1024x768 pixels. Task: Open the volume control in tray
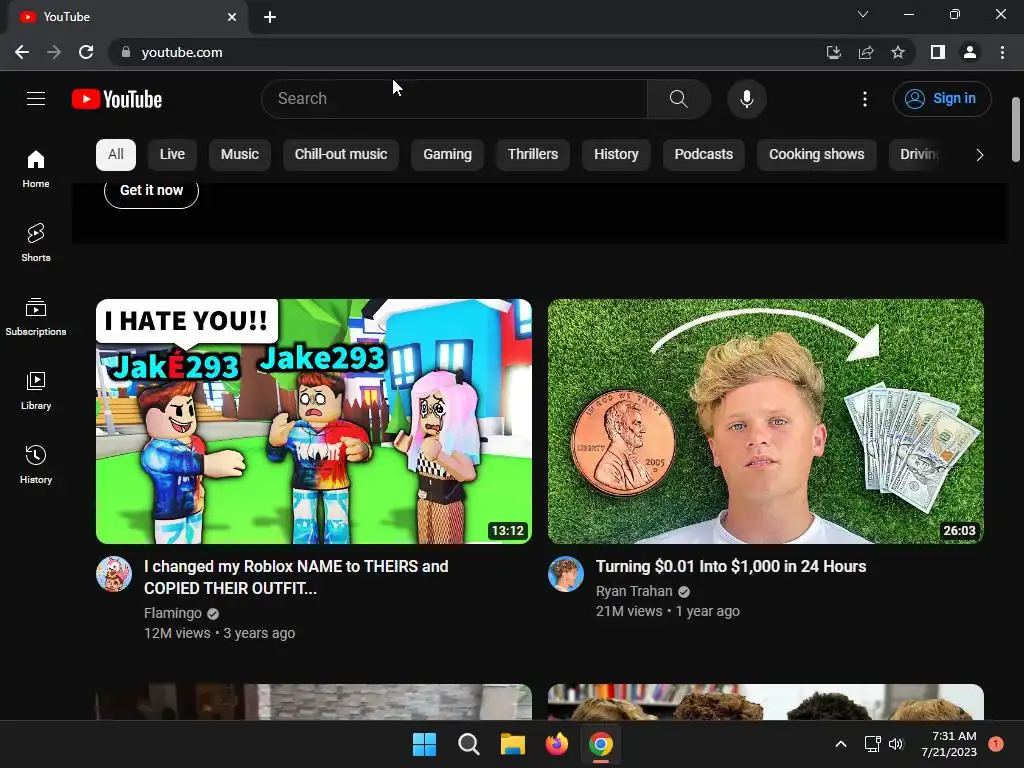pyautogui.click(x=896, y=744)
